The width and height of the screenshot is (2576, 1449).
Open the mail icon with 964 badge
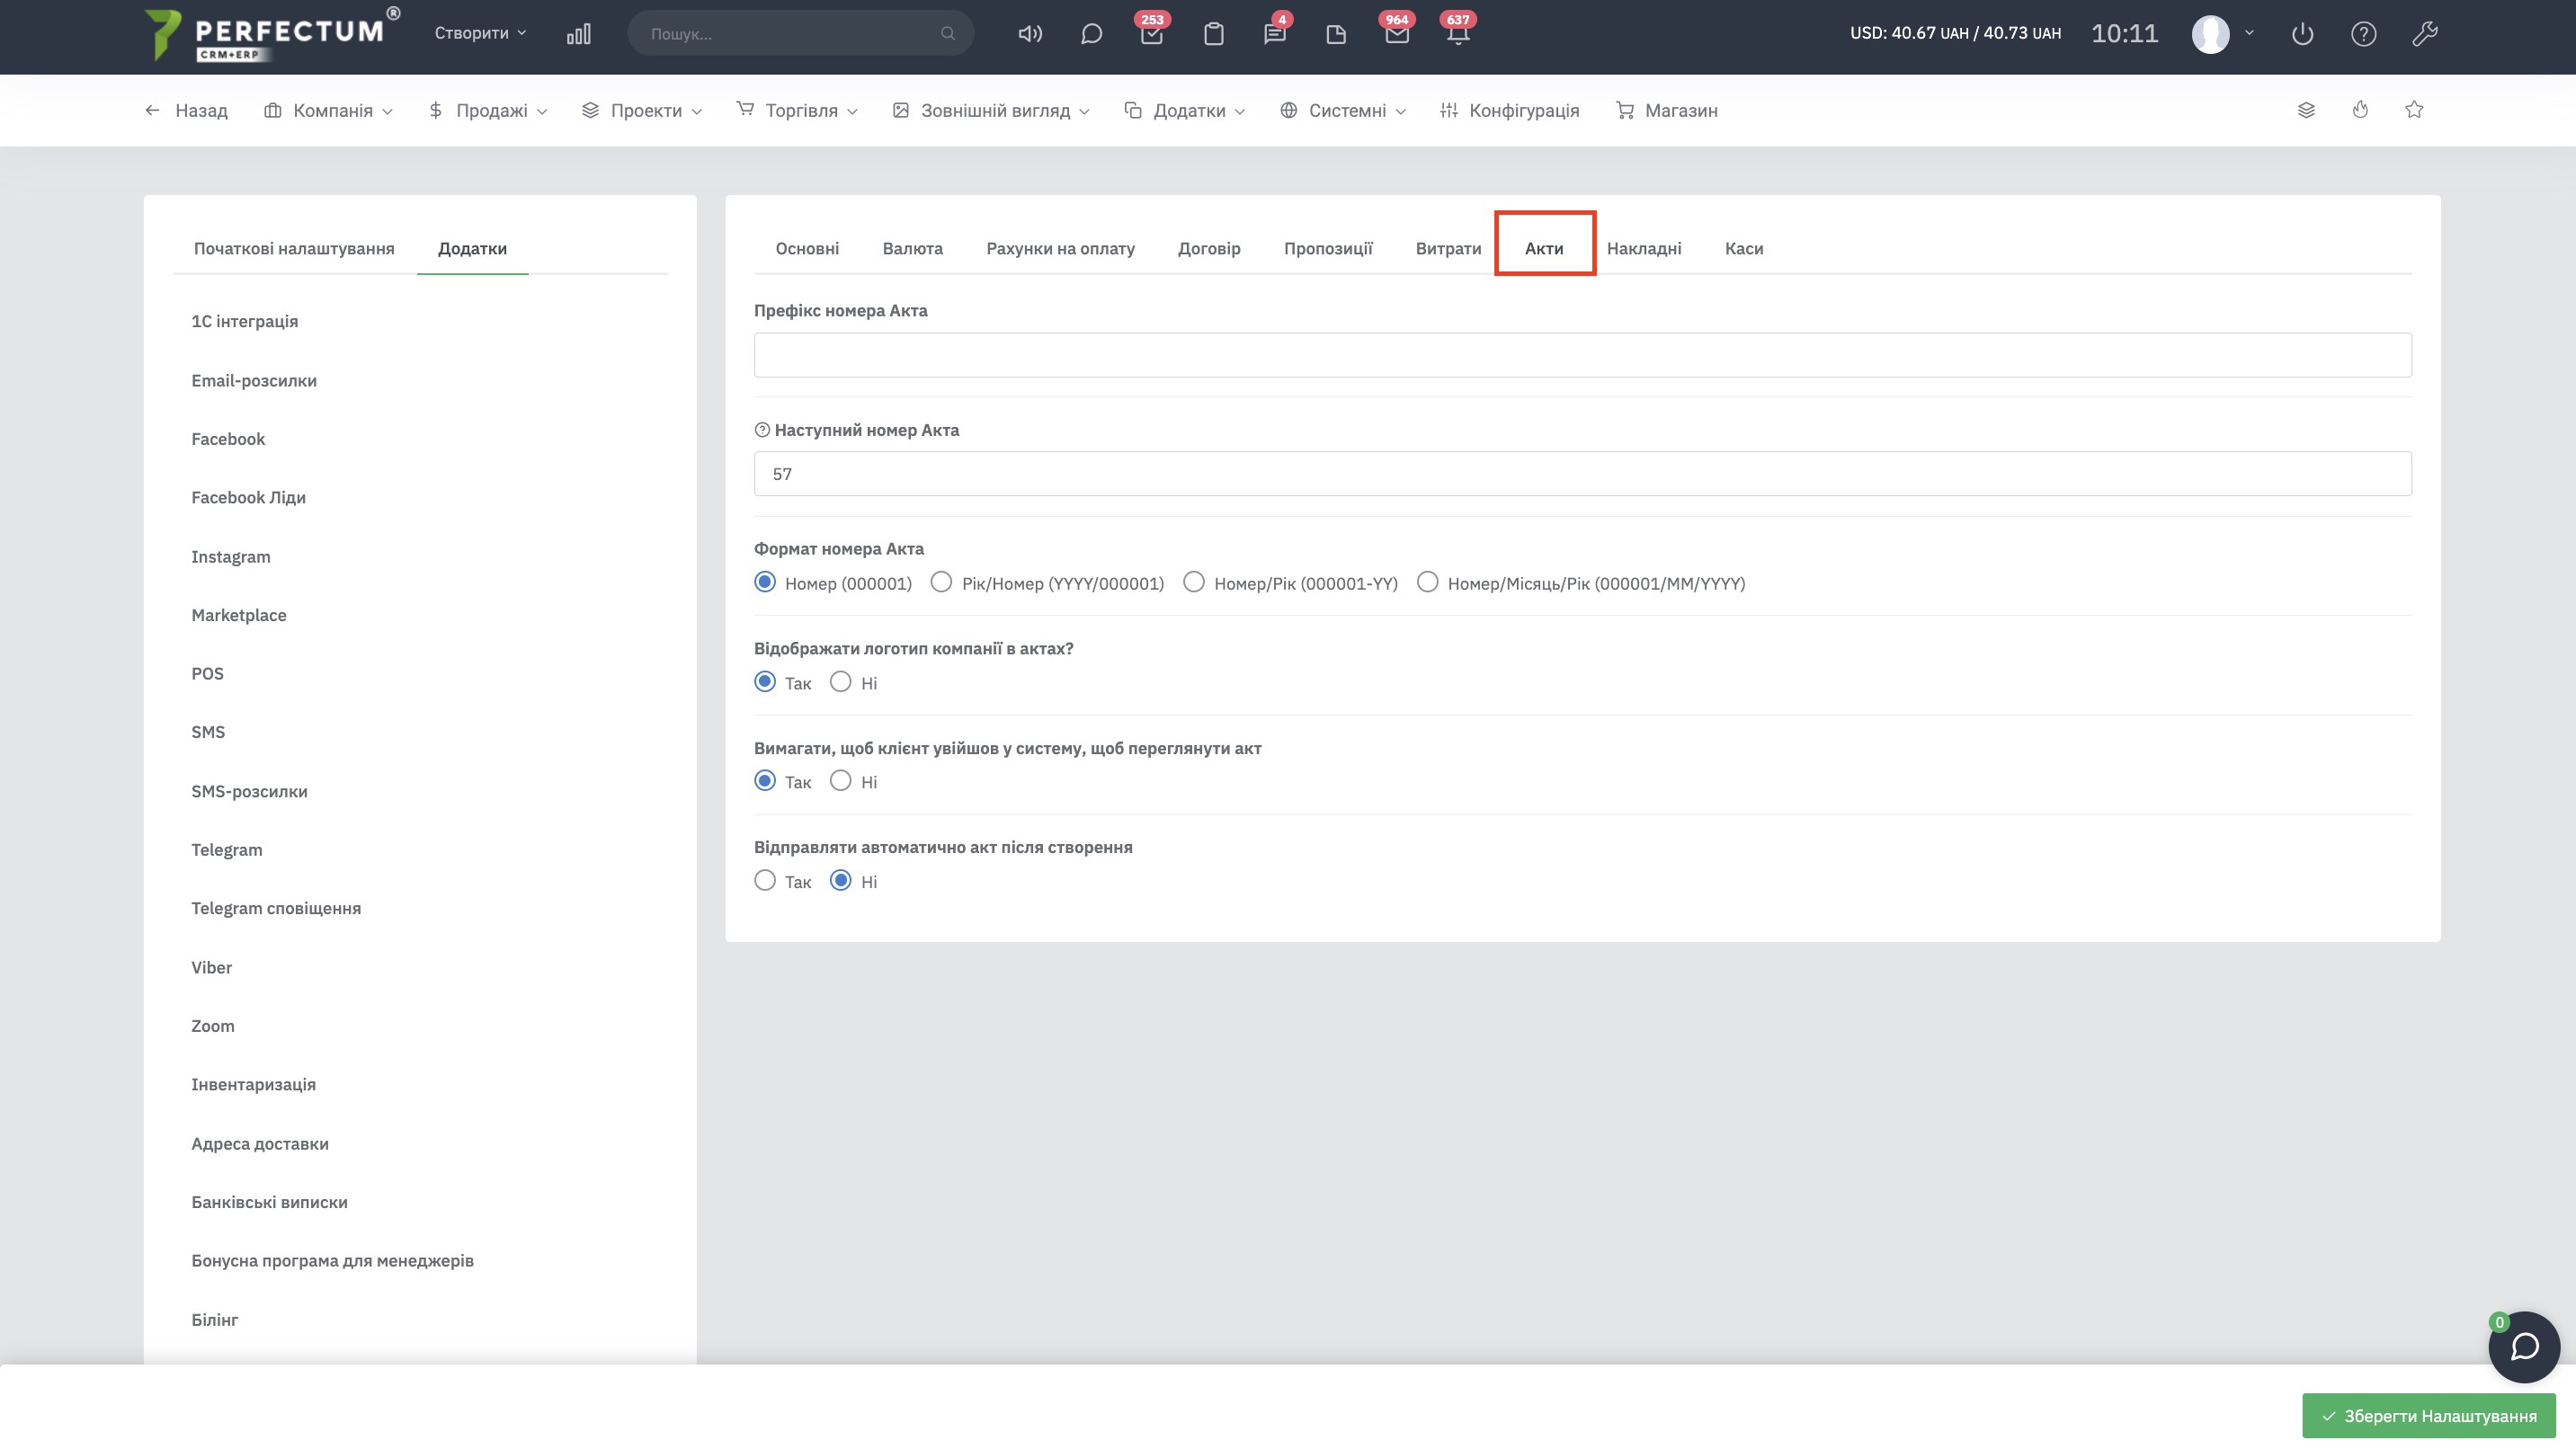(x=1397, y=34)
